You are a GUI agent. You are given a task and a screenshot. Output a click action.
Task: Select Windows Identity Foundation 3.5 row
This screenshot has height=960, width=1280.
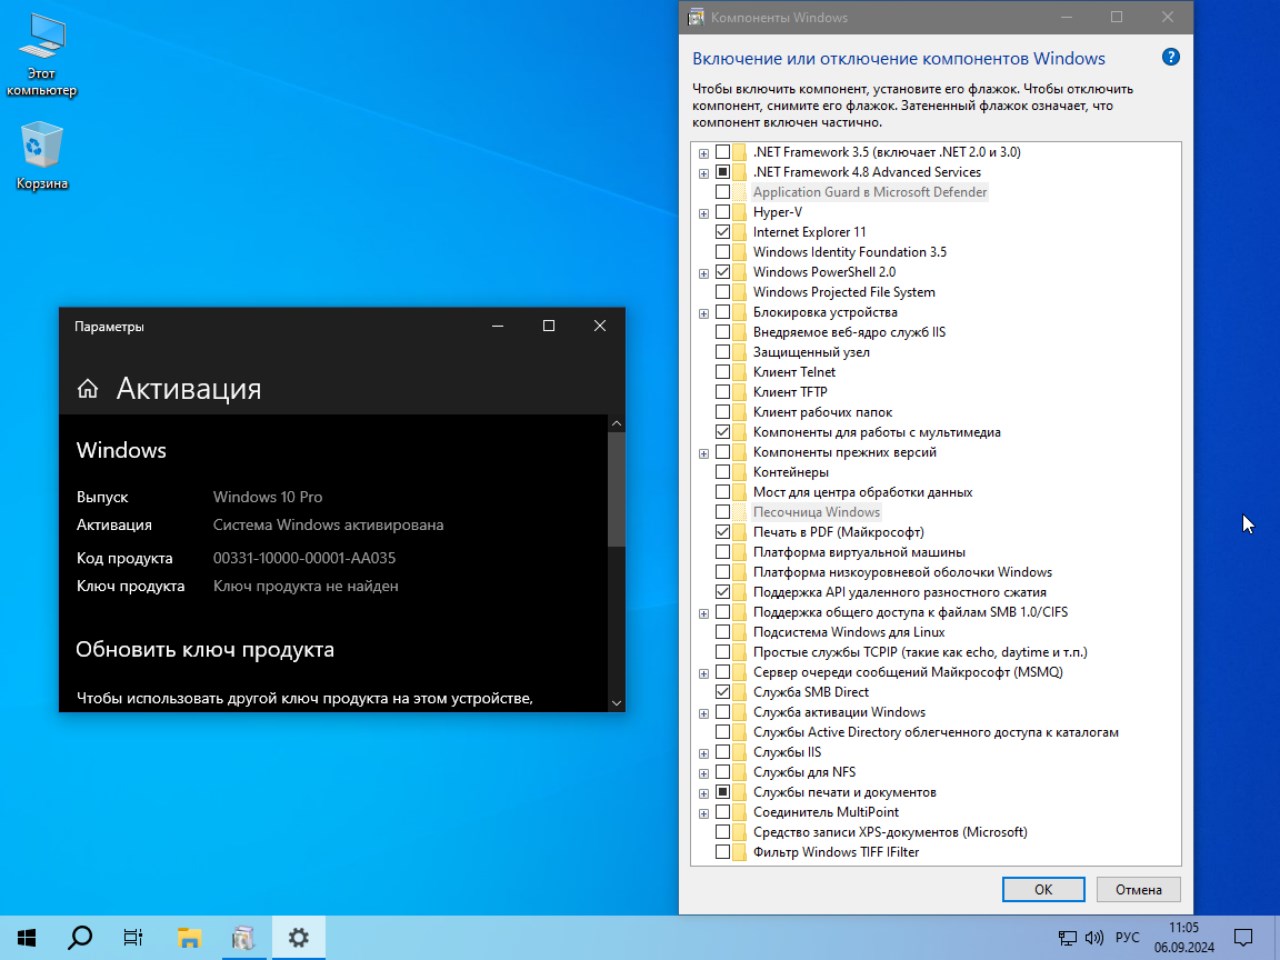[850, 252]
